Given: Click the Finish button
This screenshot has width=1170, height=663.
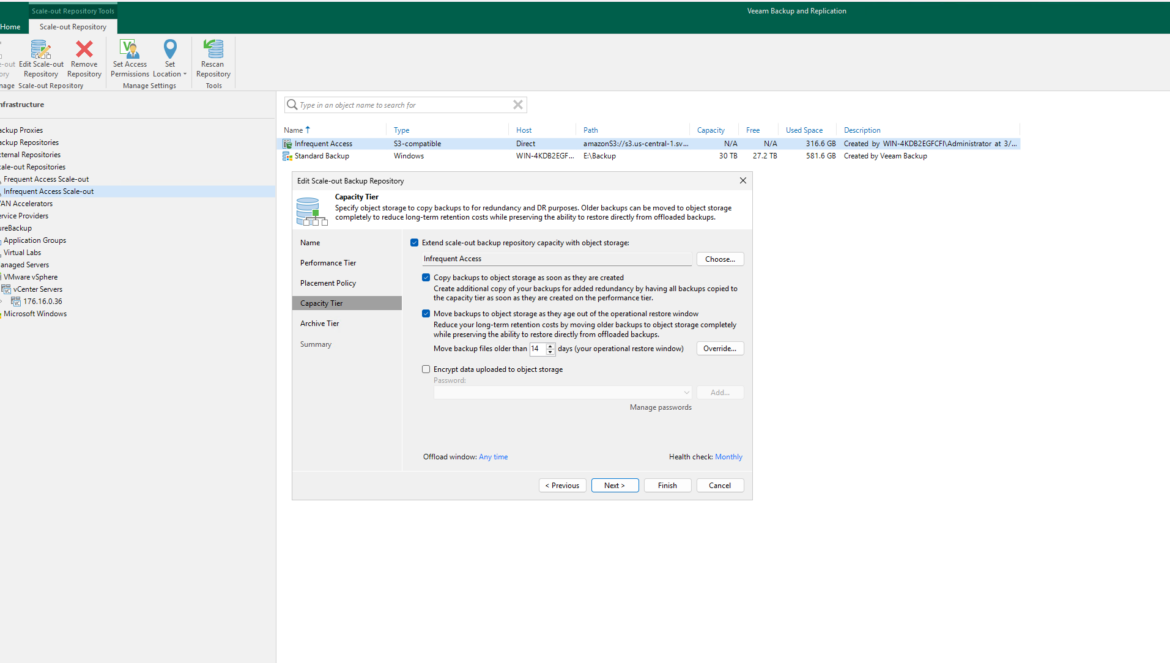Looking at the screenshot, I should tap(667, 486).
